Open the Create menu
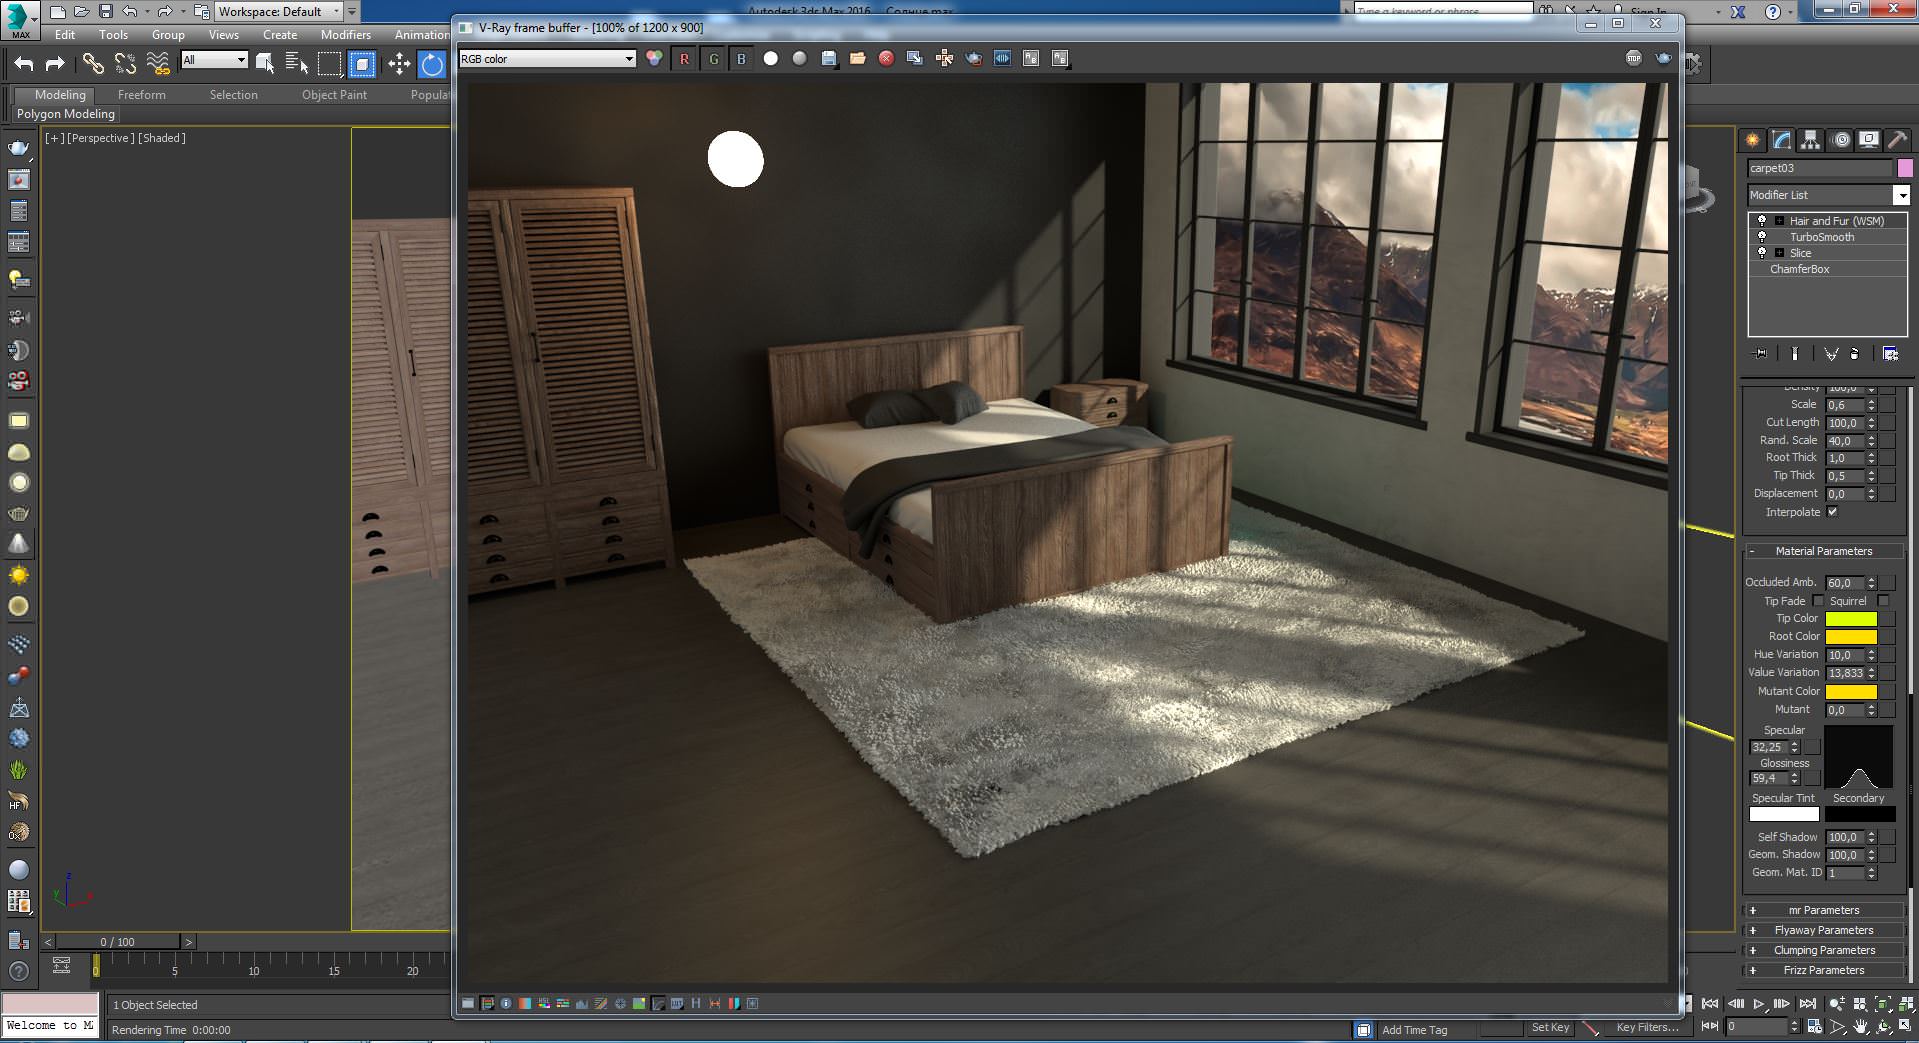The width and height of the screenshot is (1919, 1043). [x=280, y=35]
